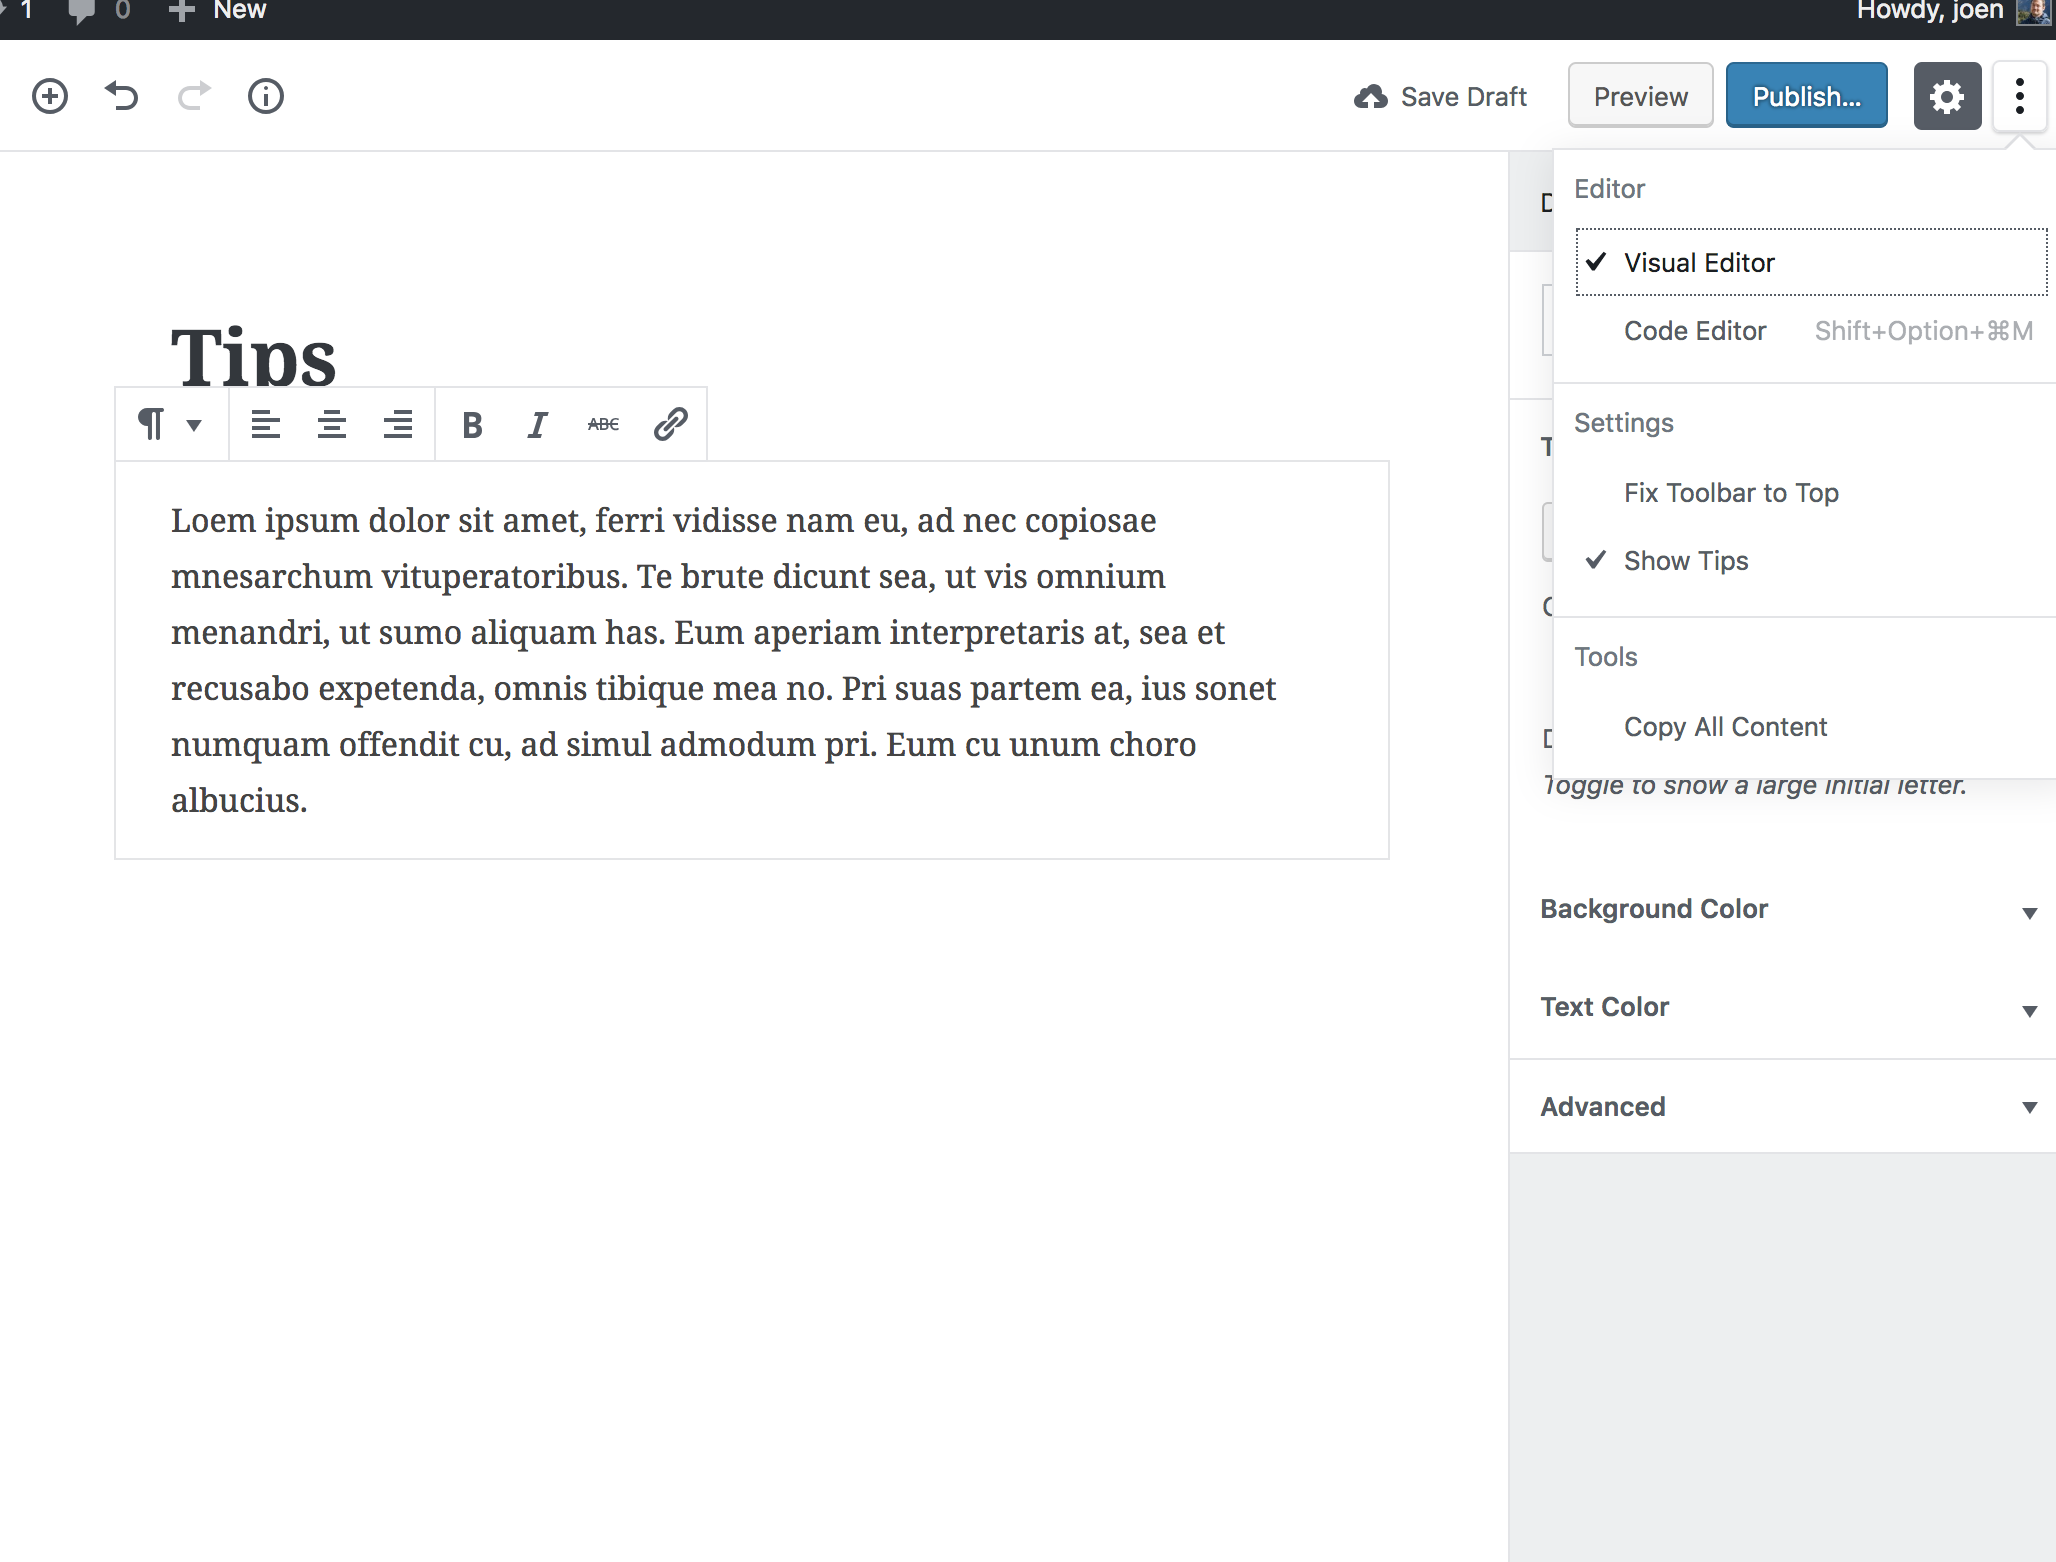
Task: Toggle the Show Tips setting
Action: coord(1811,561)
